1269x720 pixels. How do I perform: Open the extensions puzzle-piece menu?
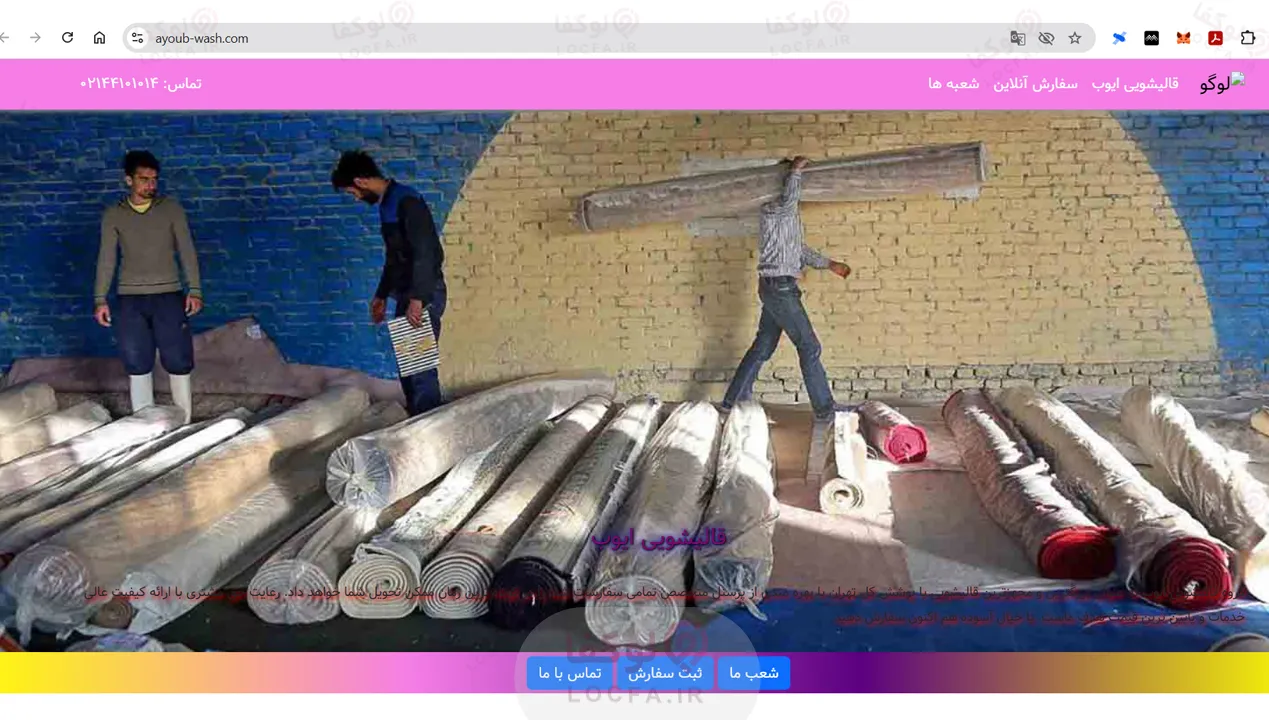tap(1248, 38)
